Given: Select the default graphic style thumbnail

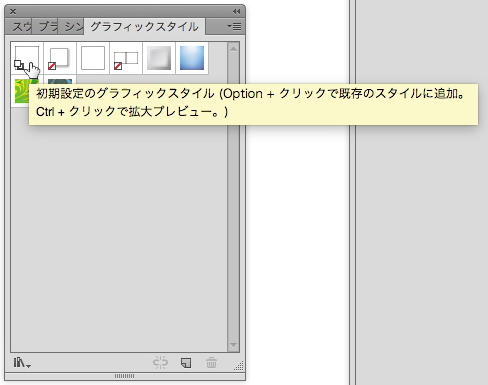Looking at the screenshot, I should 27,58.
